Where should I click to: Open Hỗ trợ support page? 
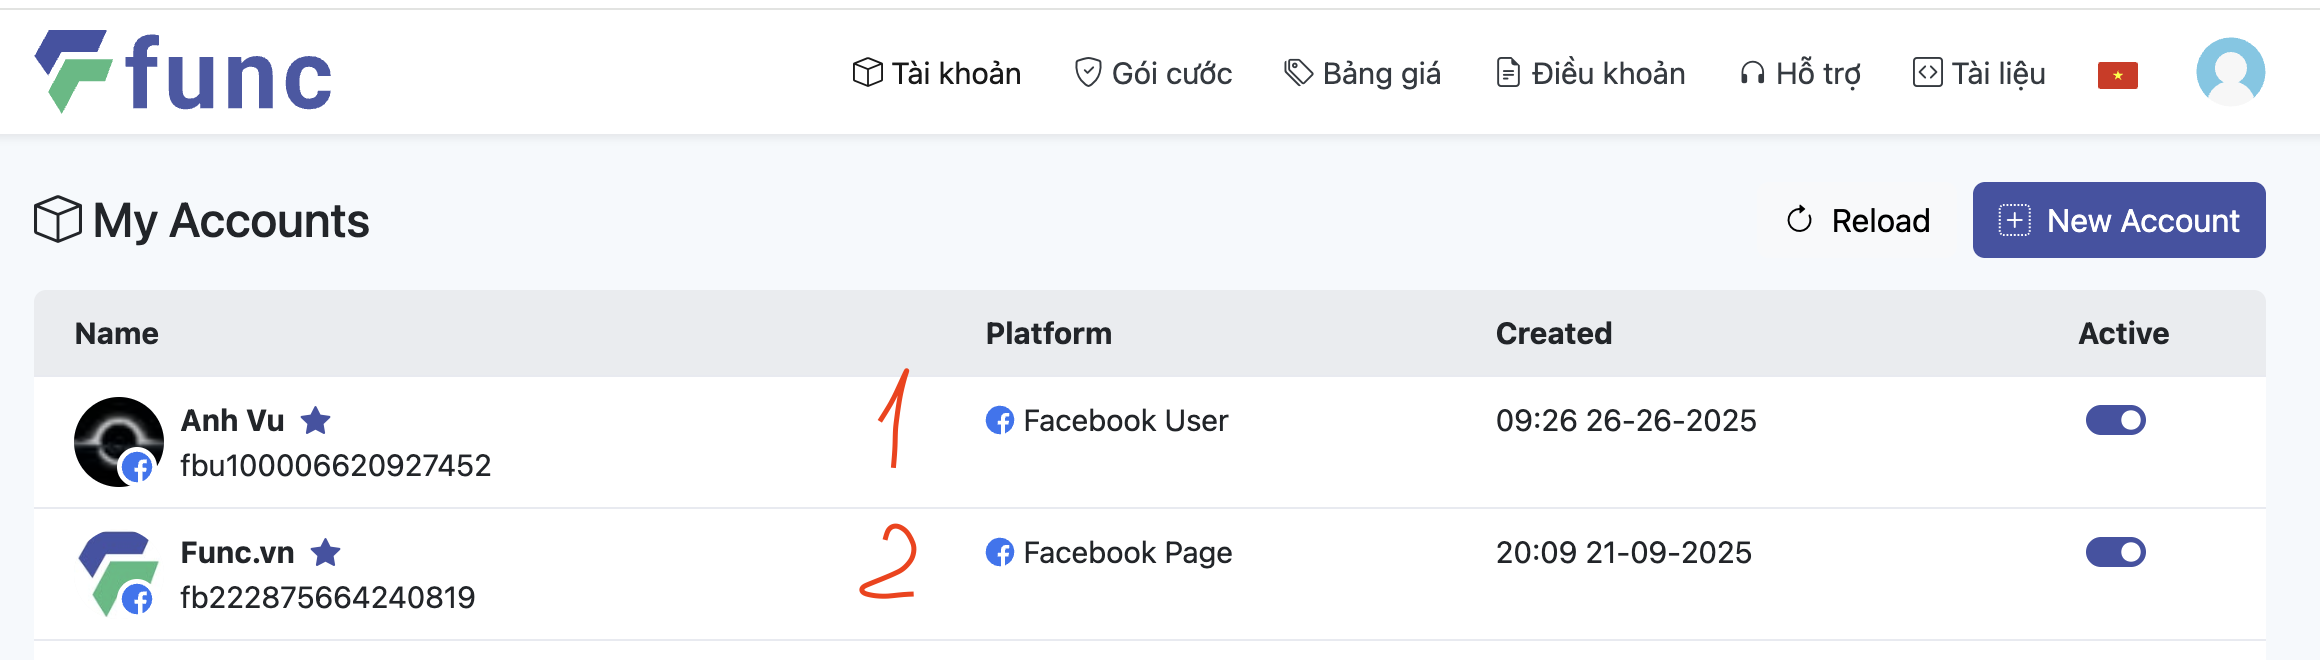tap(1800, 73)
